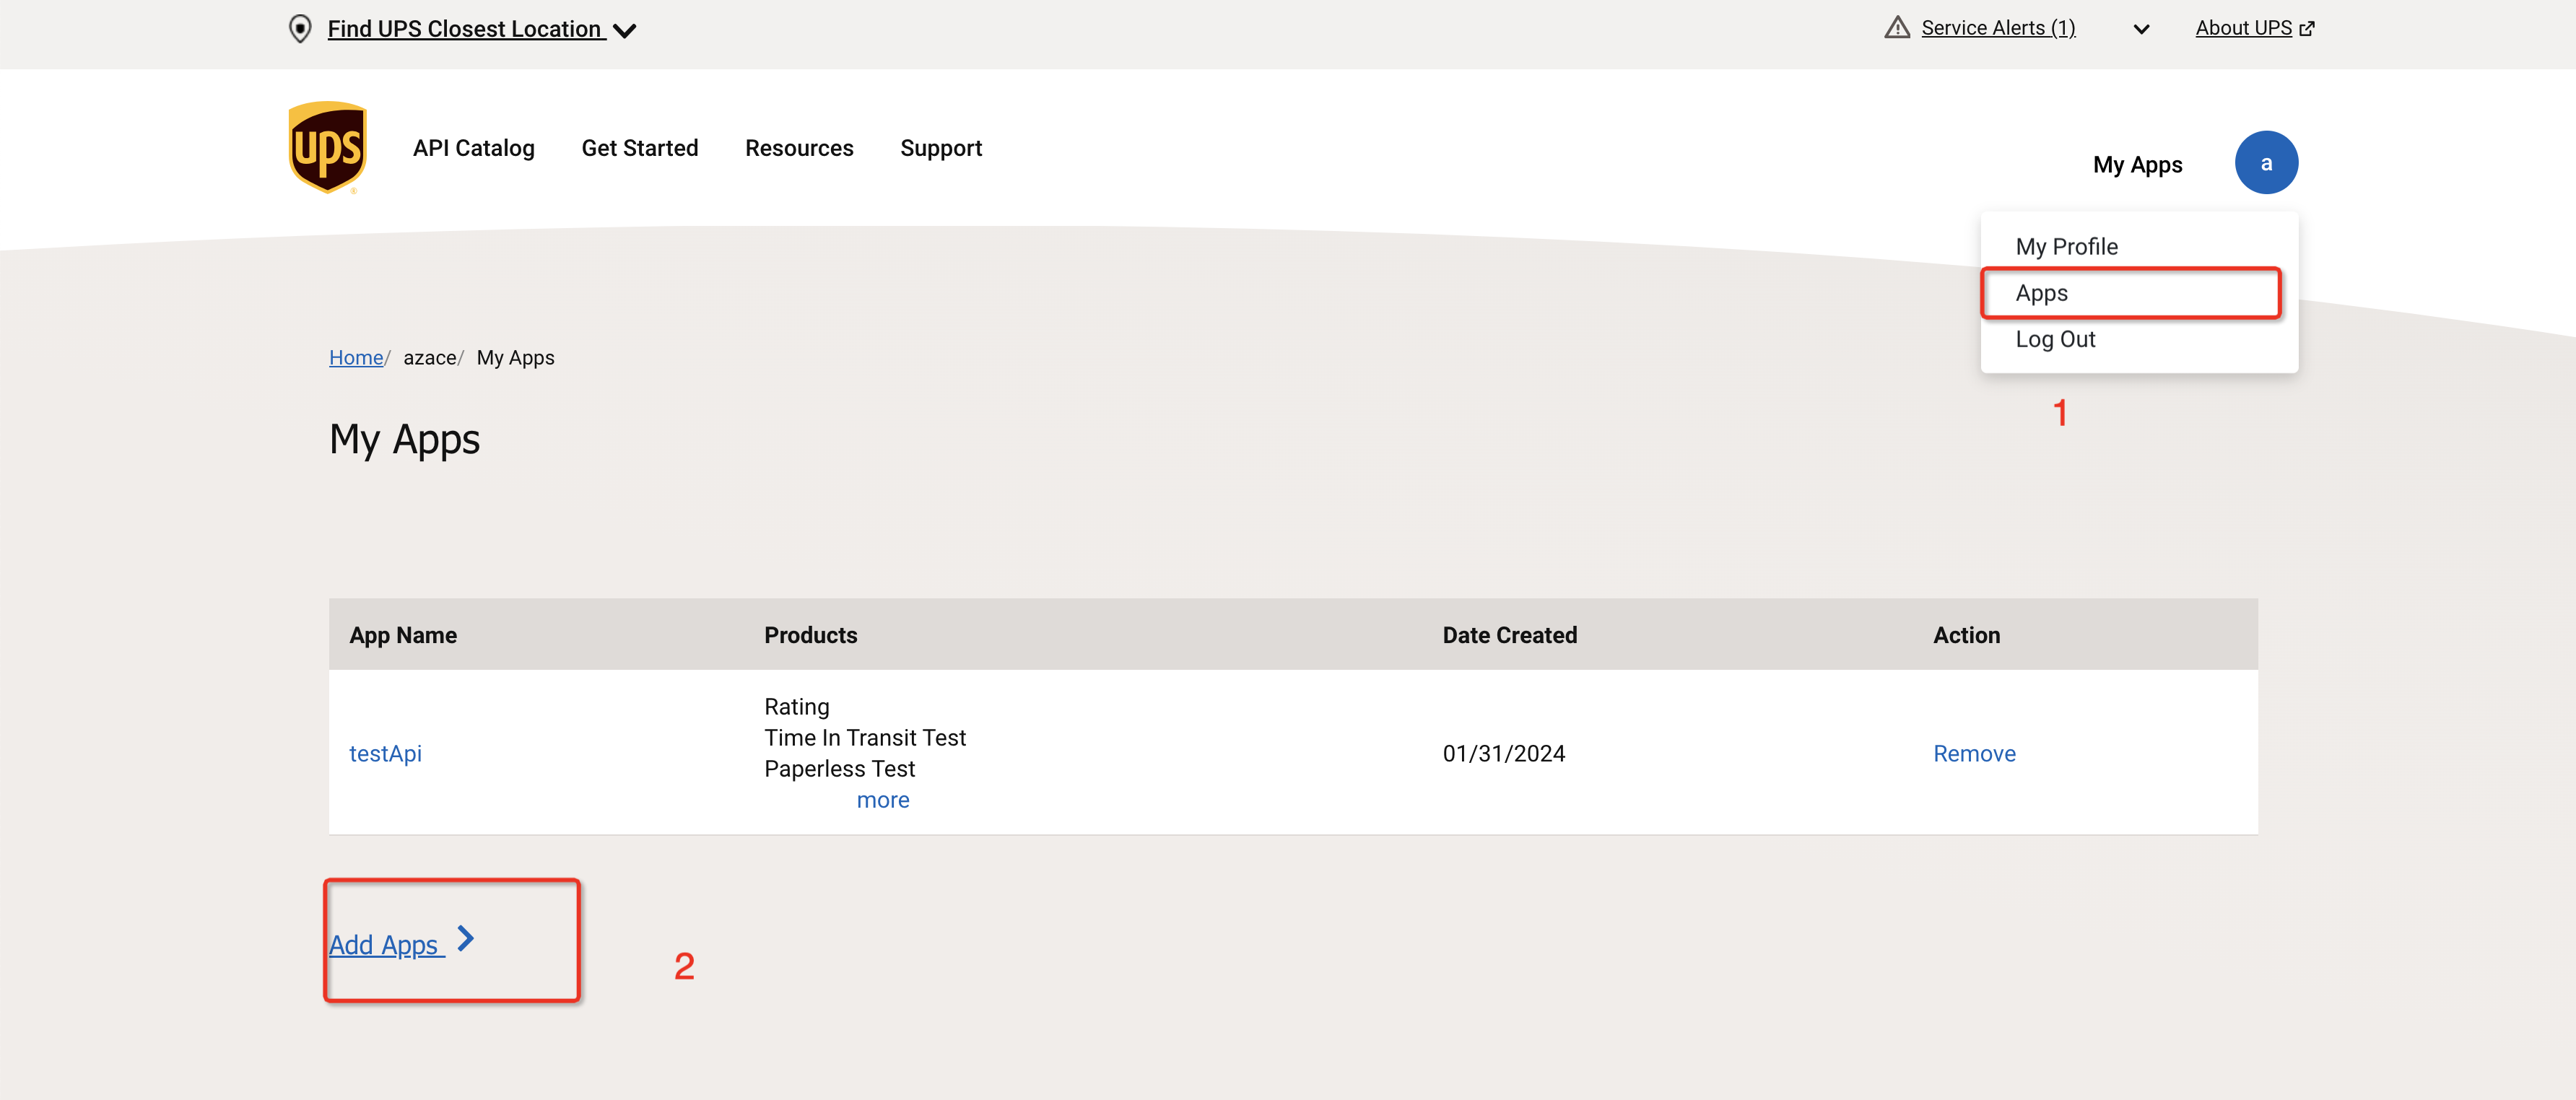
Task: Select My Profile from user menu
Action: click(x=2066, y=247)
